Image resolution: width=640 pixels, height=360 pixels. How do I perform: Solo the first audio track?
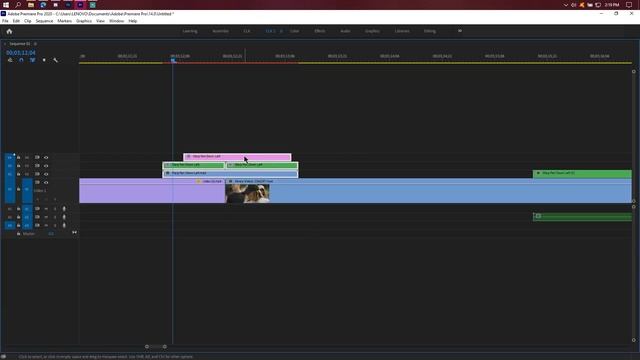click(55, 209)
